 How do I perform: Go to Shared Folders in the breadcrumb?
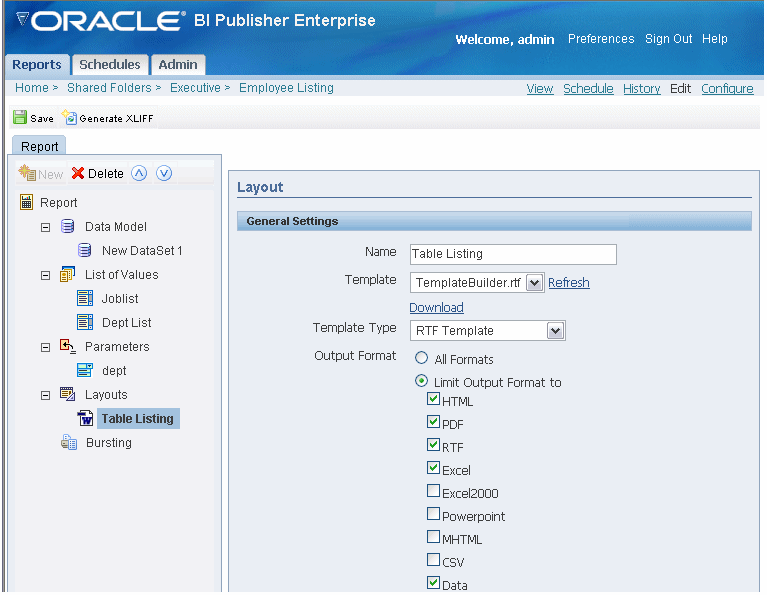tap(109, 88)
